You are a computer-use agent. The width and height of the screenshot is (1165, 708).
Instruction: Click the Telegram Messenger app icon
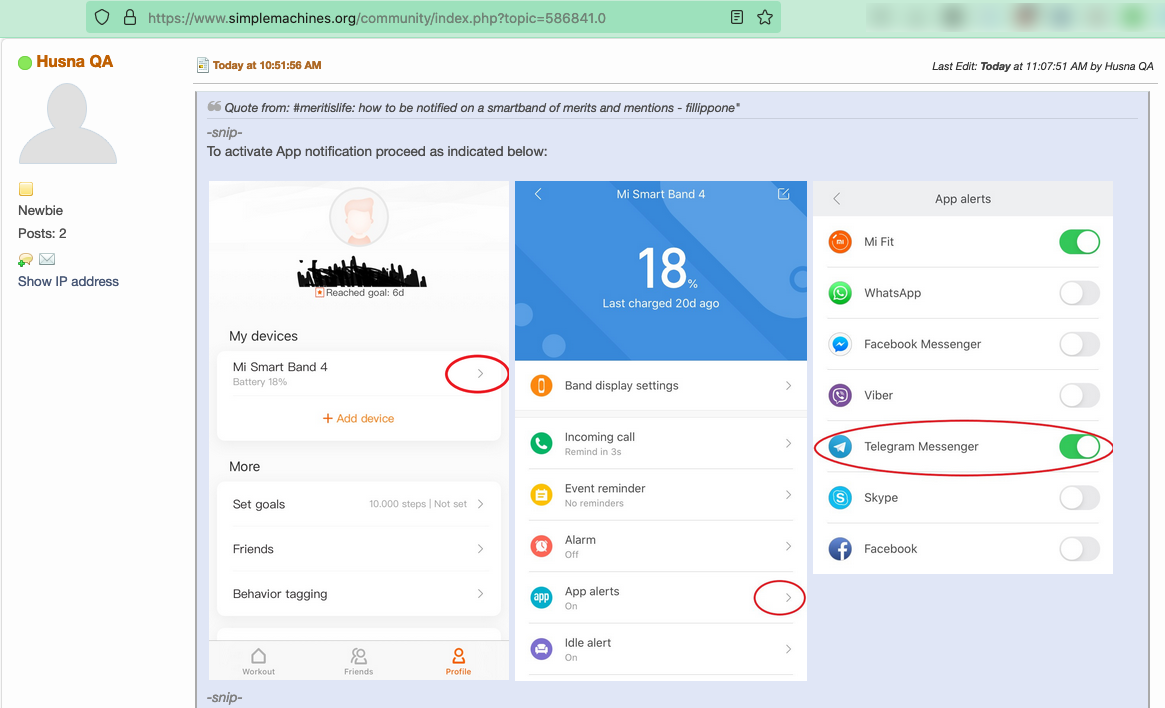(840, 446)
